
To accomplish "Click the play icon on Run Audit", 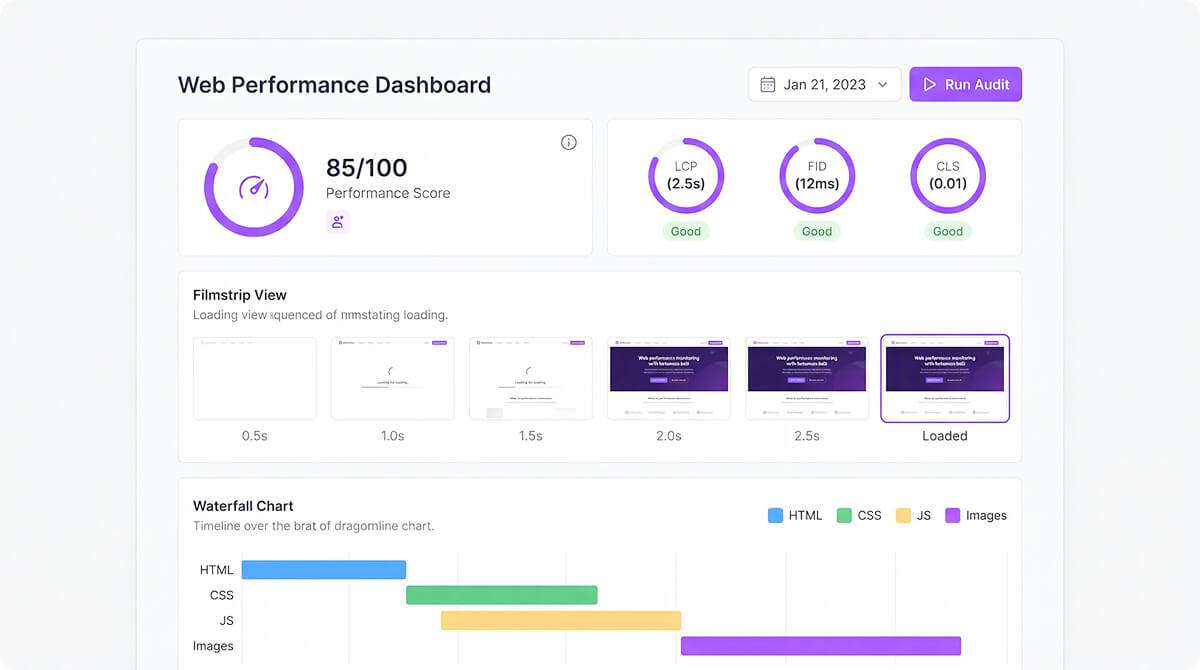I will [929, 85].
